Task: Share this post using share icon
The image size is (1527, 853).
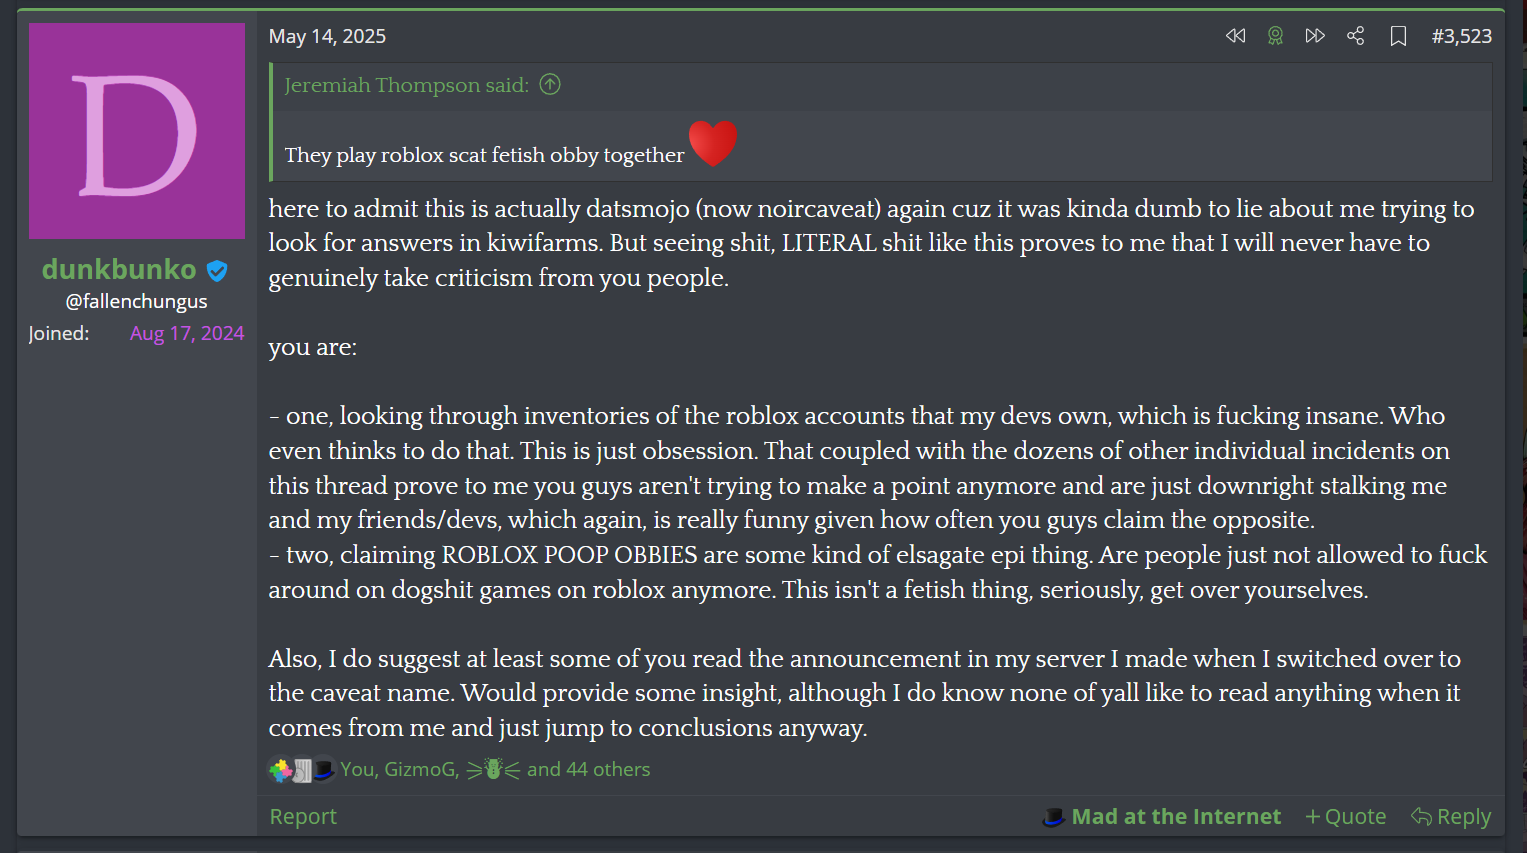Action: click(x=1356, y=36)
